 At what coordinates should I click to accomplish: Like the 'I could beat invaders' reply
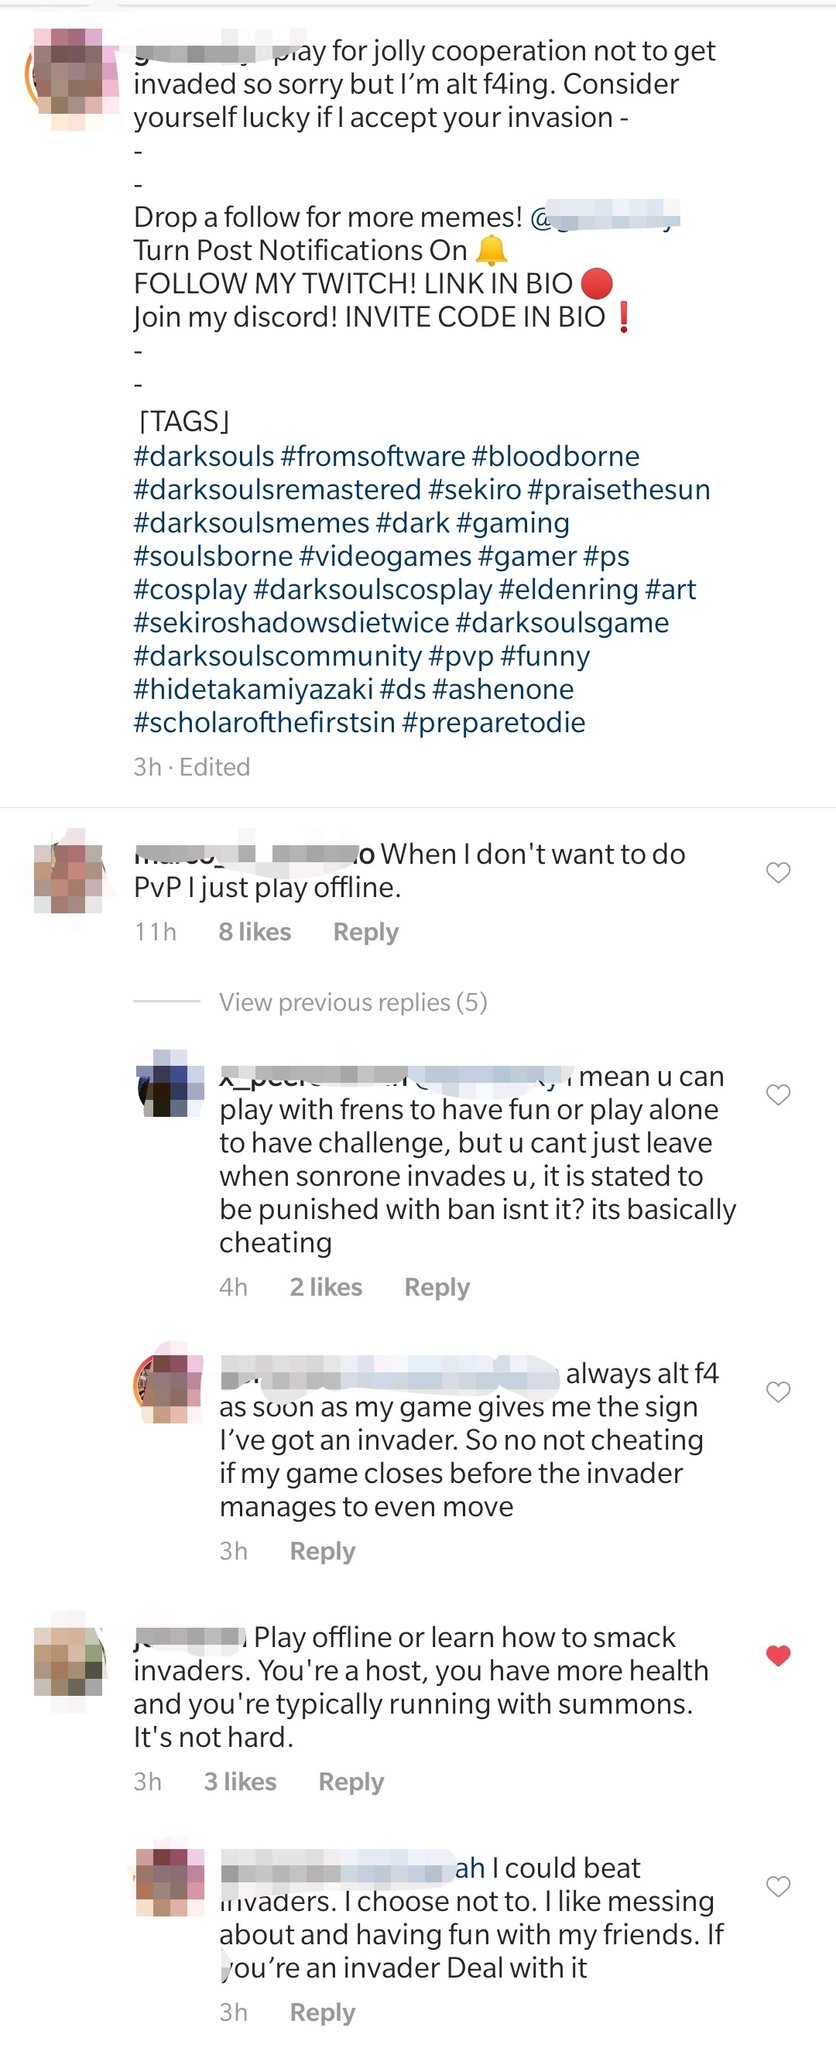coord(778,1887)
